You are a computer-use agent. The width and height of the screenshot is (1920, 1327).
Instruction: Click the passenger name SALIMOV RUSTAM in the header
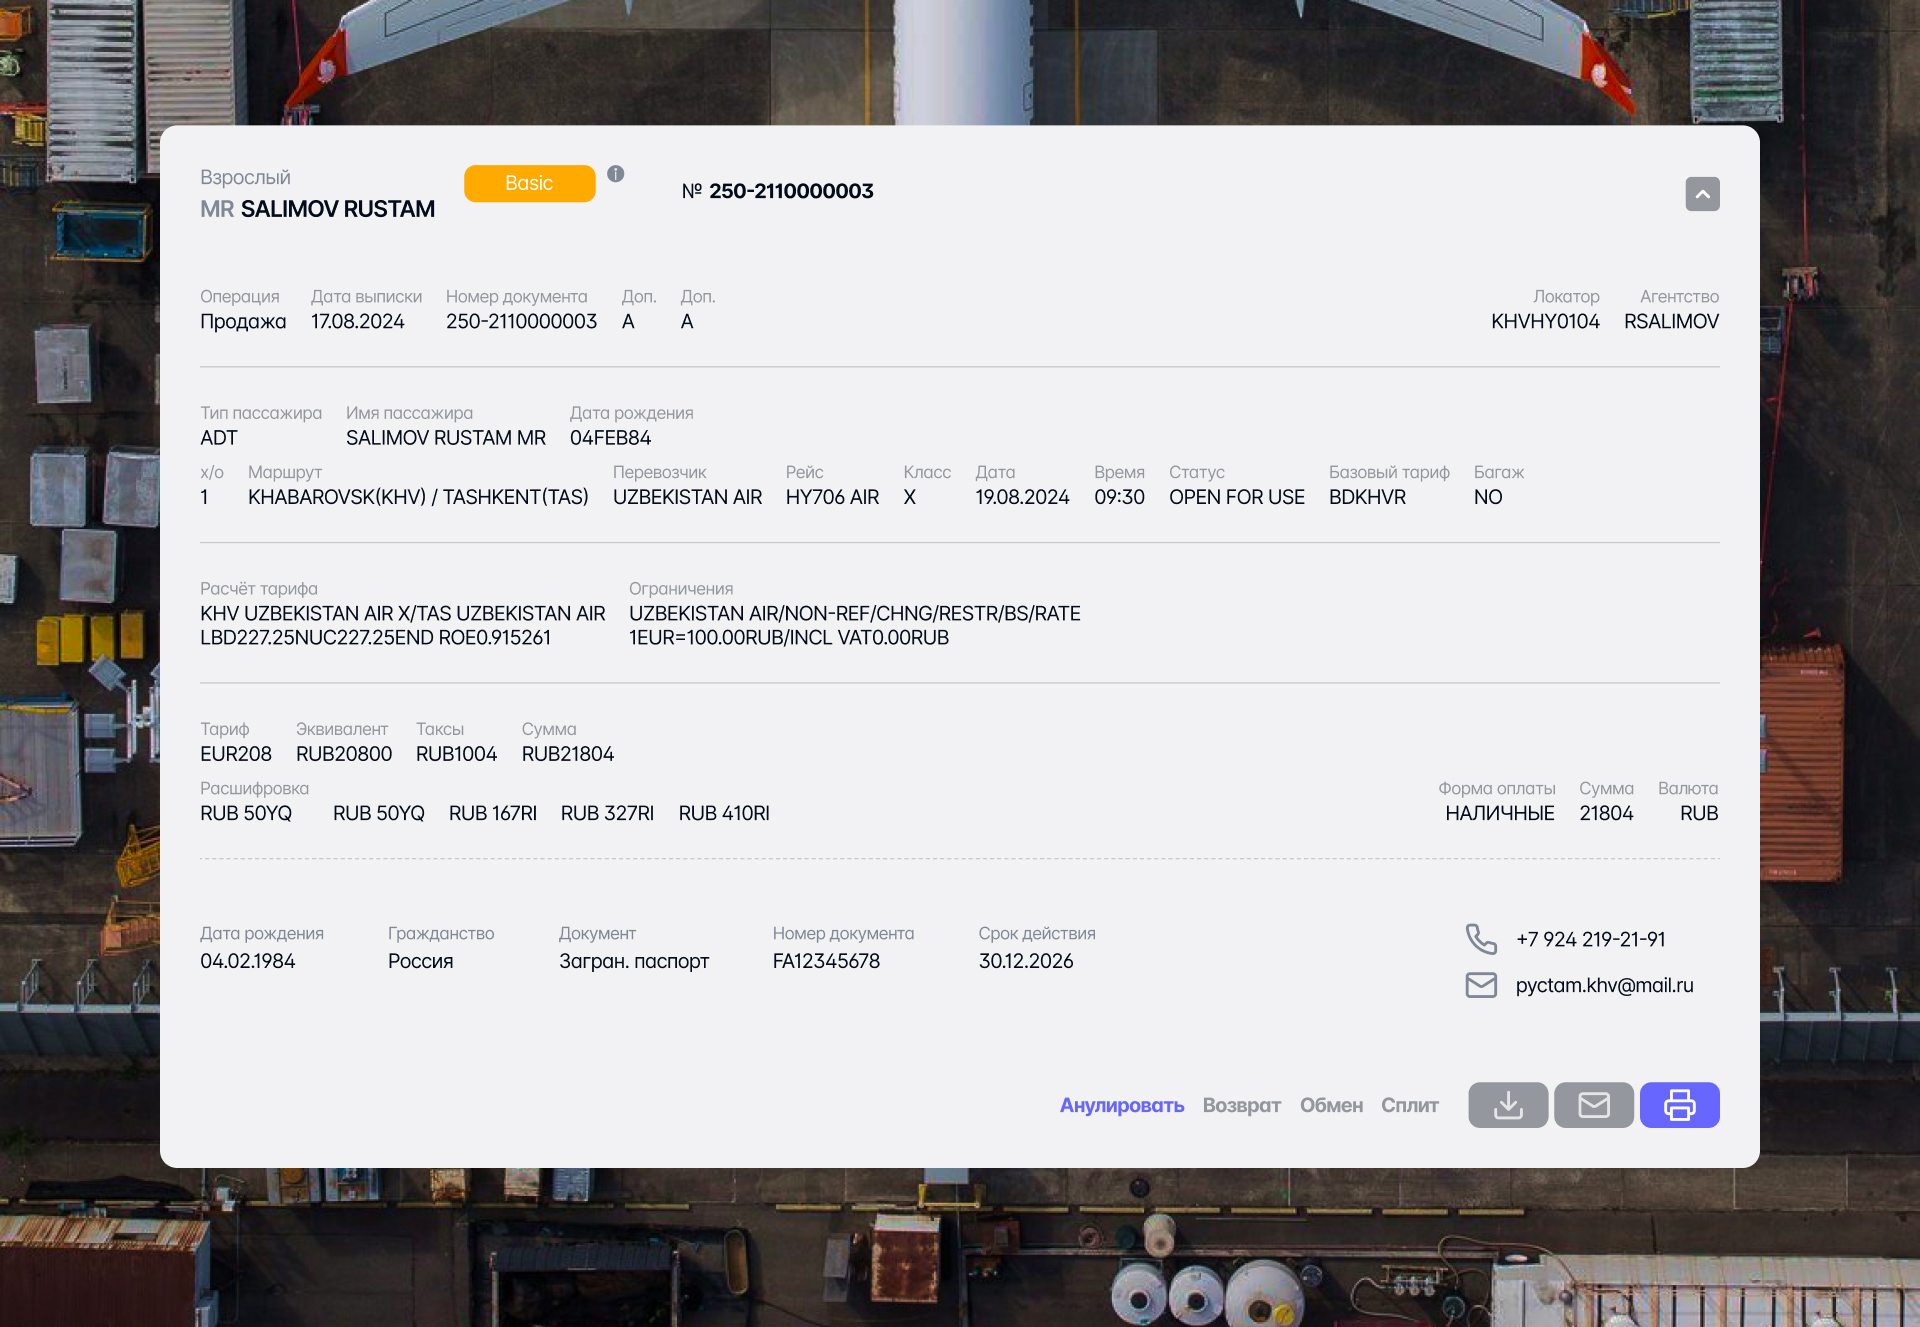click(x=337, y=209)
